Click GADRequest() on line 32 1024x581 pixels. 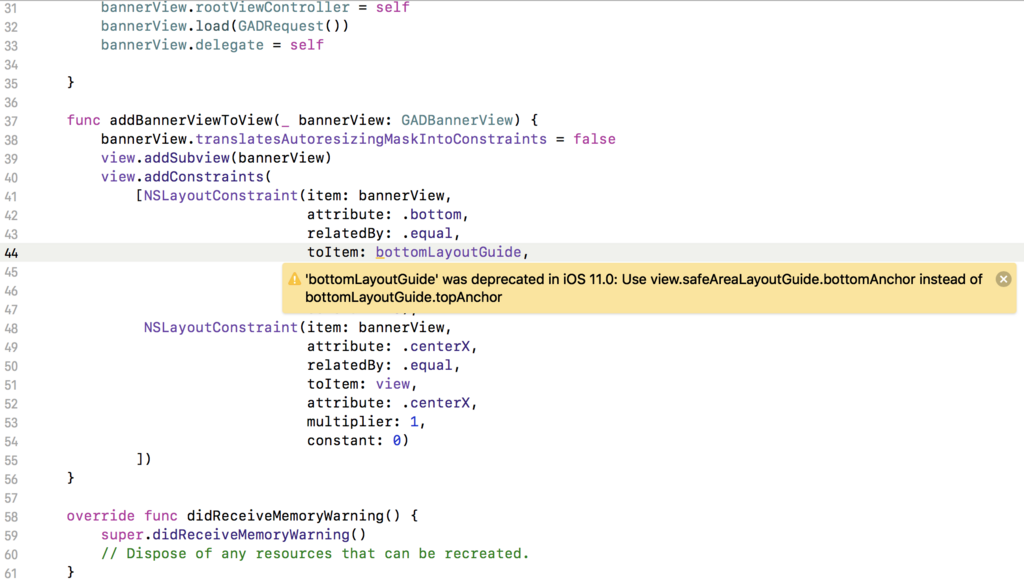coord(289,26)
